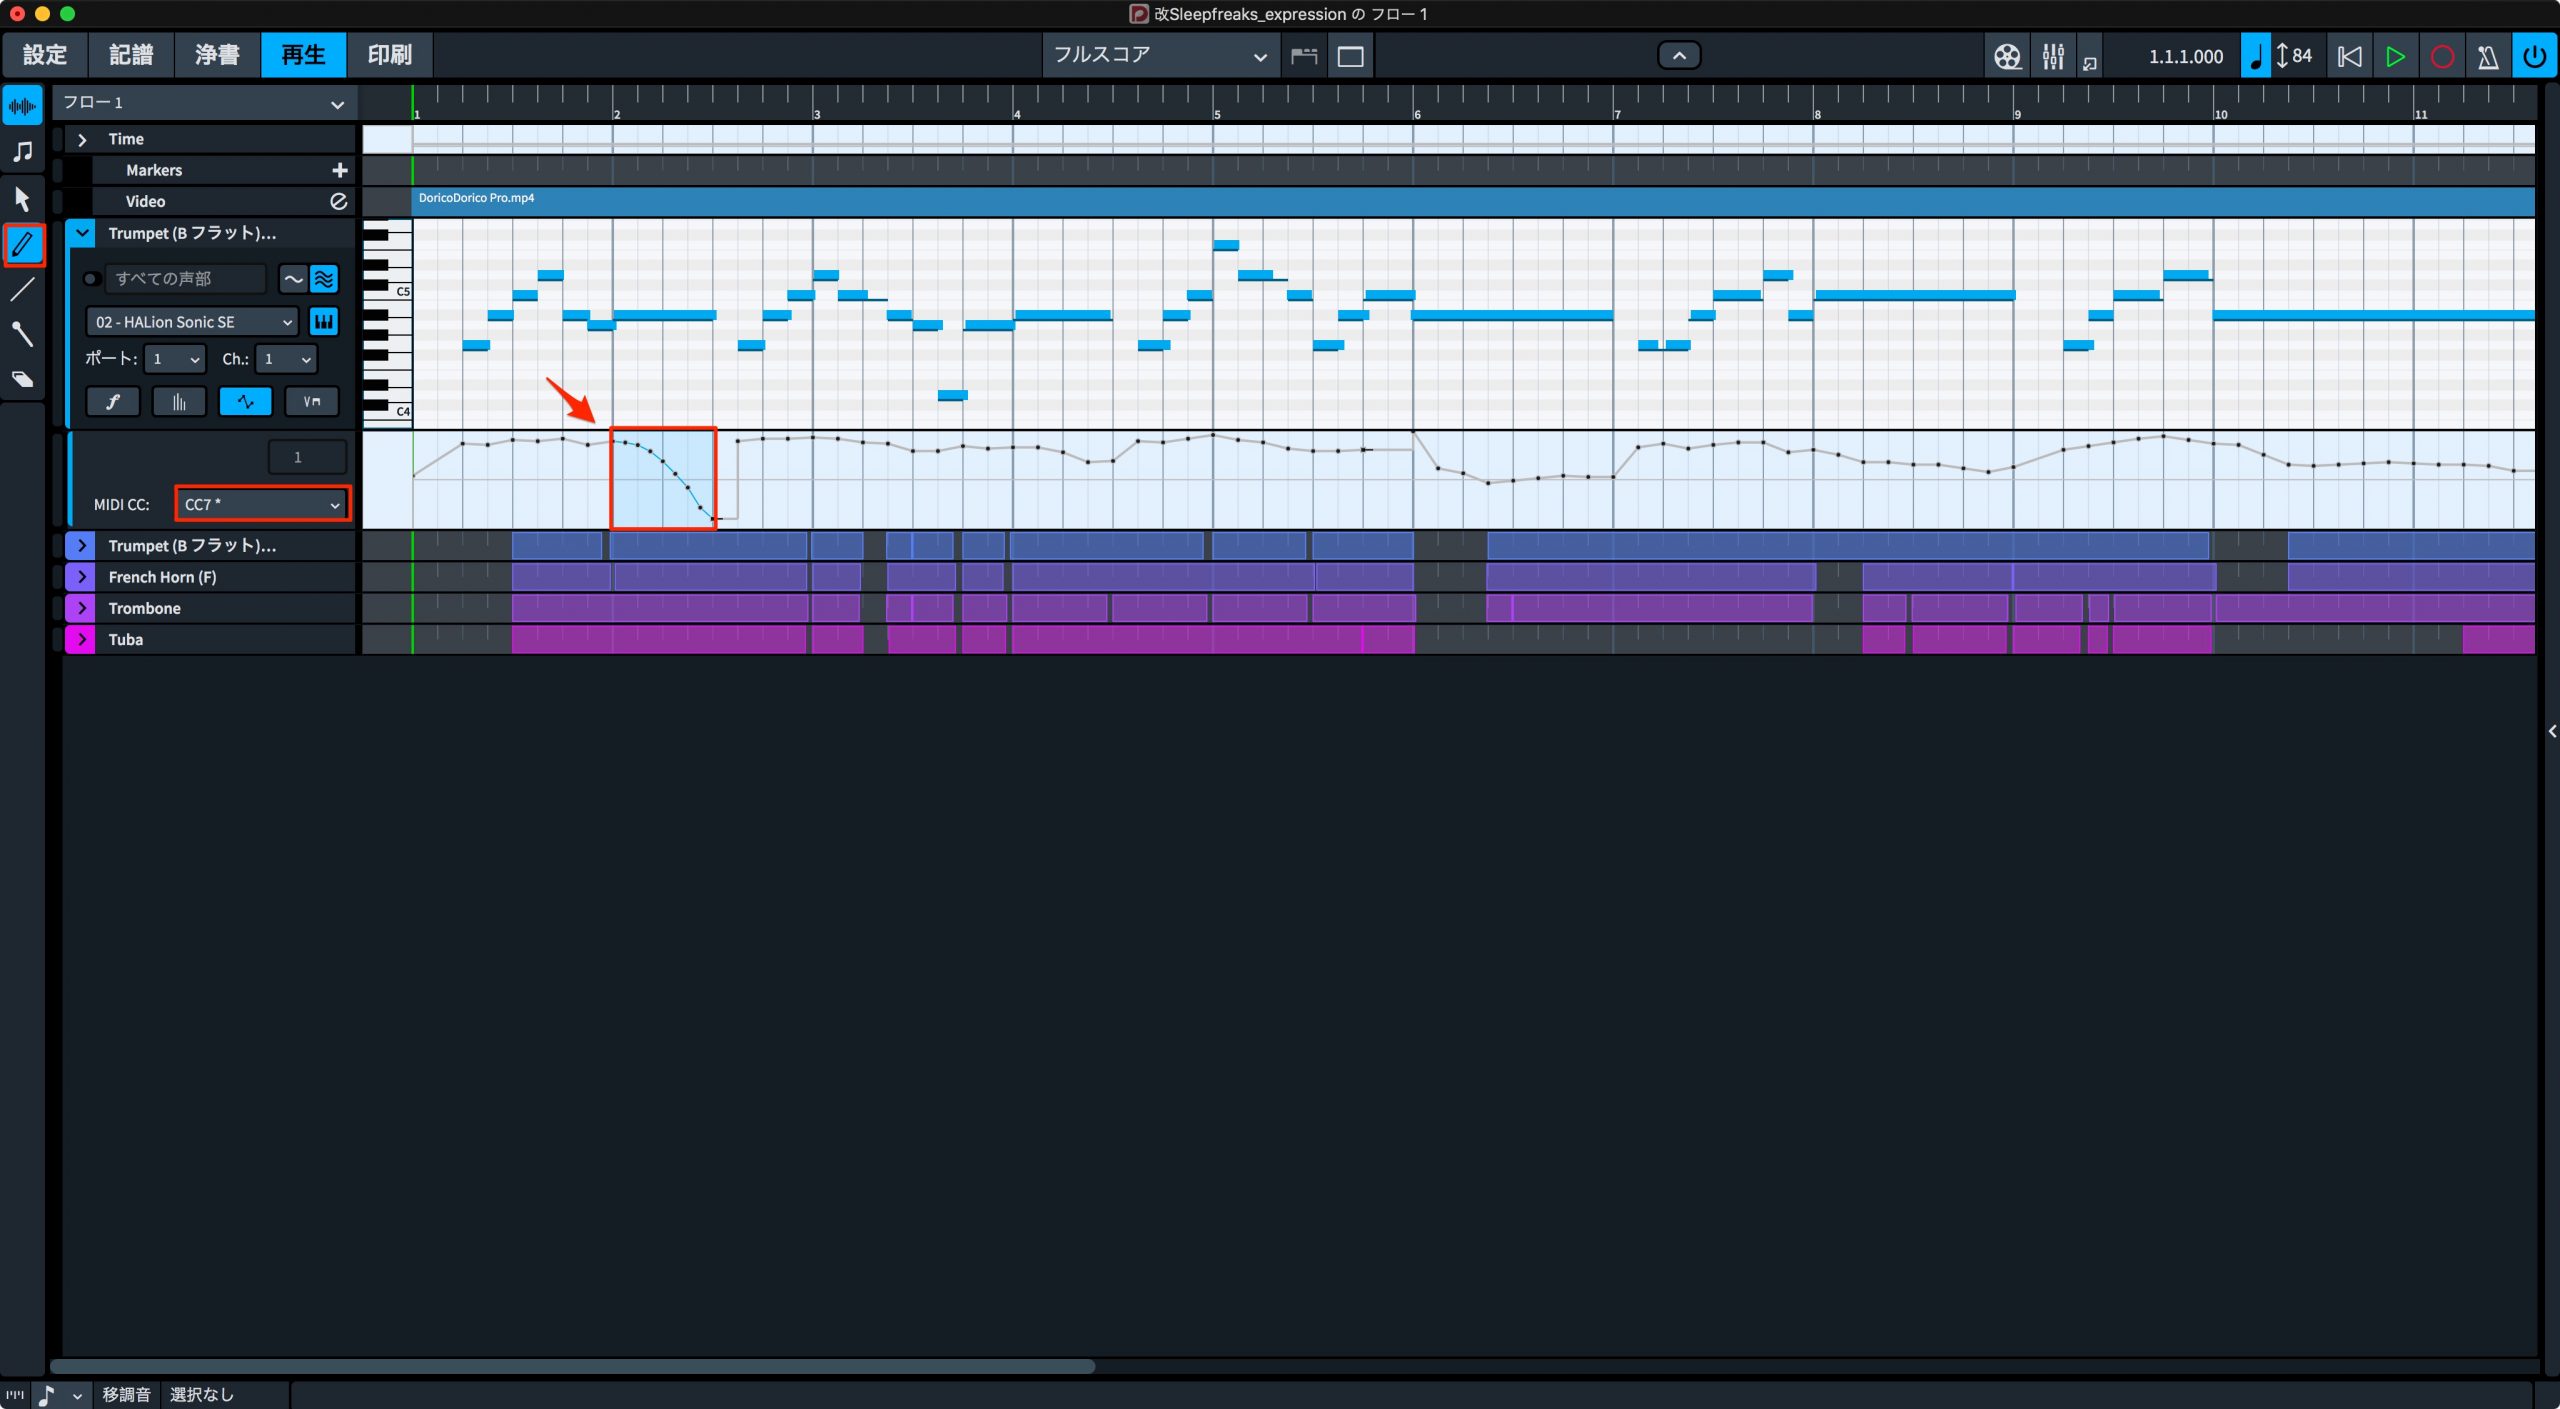Screen dimensions: 2560x1409
Task: Select the Eraser tool in the toolbox
Action: tap(23, 379)
